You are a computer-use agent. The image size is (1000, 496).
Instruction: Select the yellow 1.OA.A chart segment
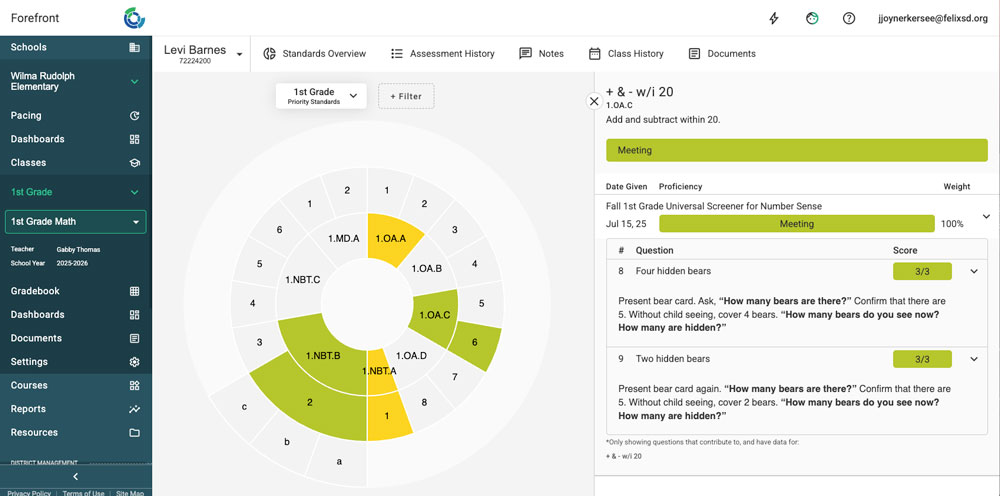(393, 237)
